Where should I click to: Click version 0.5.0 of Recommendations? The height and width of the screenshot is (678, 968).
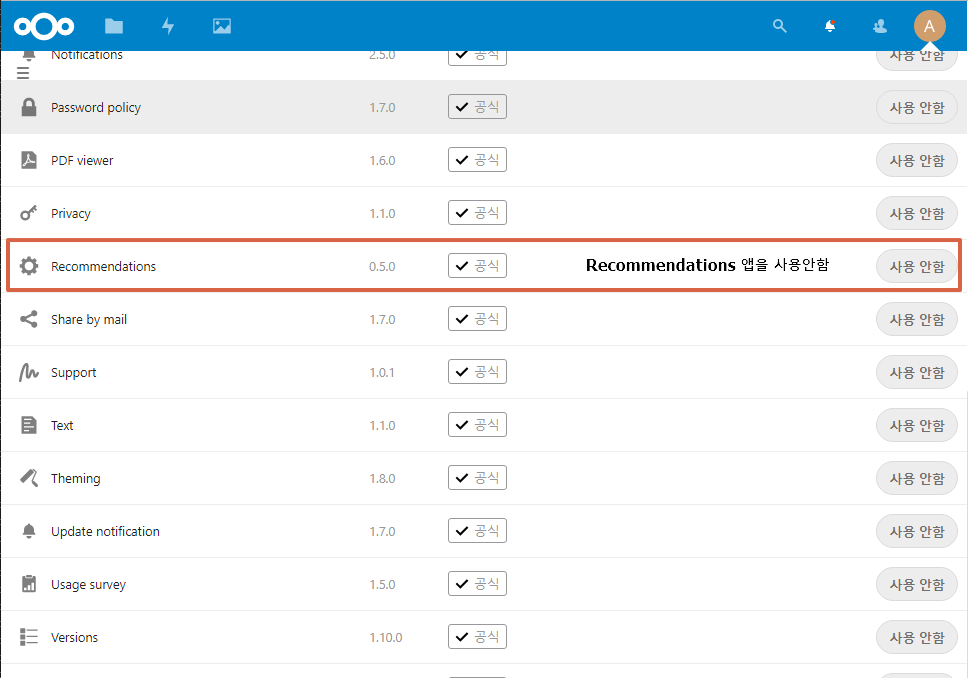[x=382, y=266]
